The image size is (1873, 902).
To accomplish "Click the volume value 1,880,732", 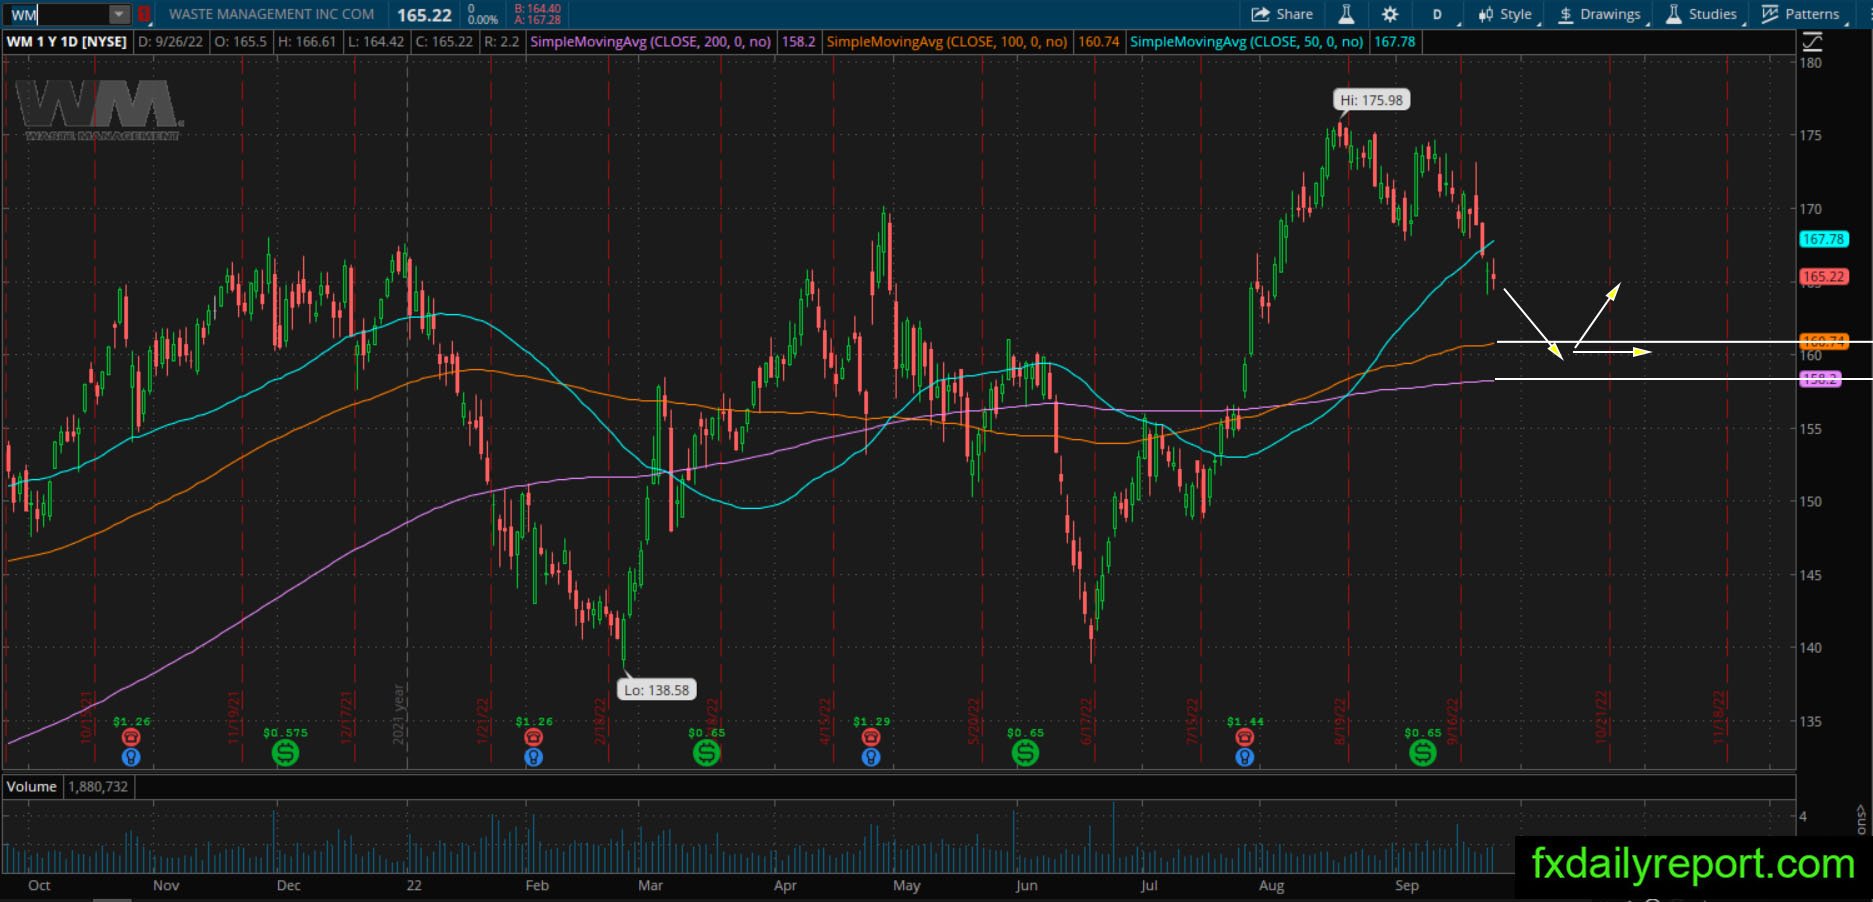I will pos(98,787).
